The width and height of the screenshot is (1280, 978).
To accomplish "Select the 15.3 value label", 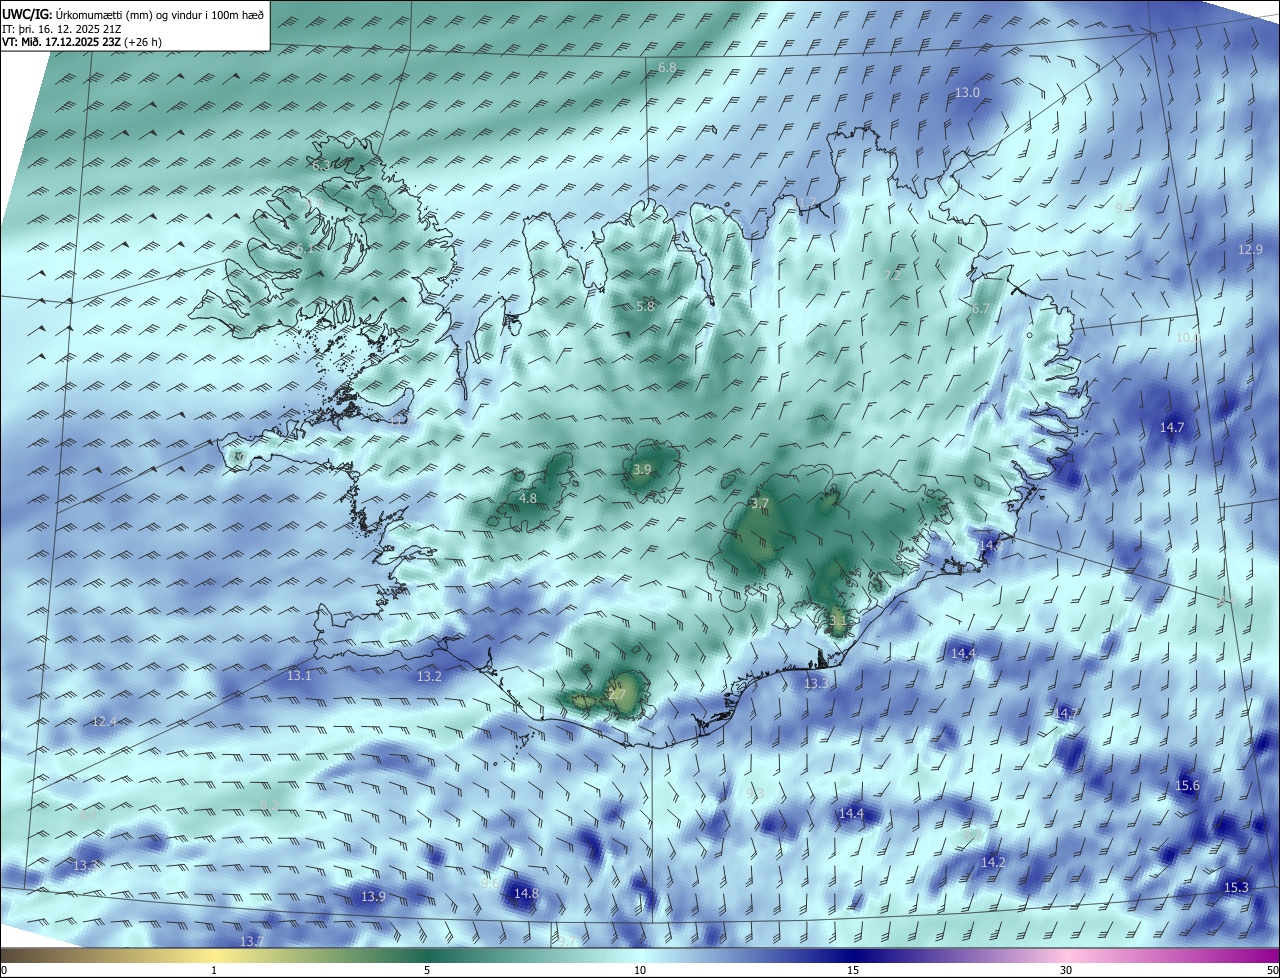I will pos(1236,887).
